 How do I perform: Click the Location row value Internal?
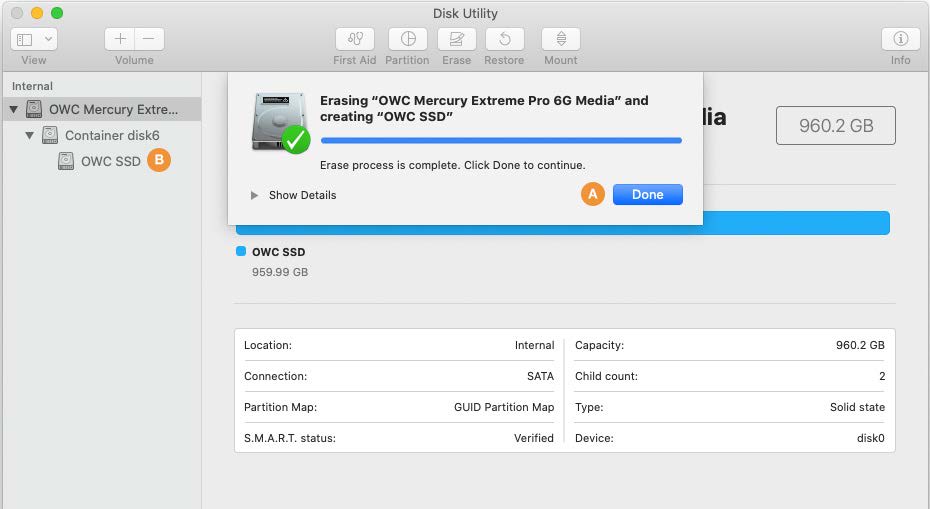534,345
